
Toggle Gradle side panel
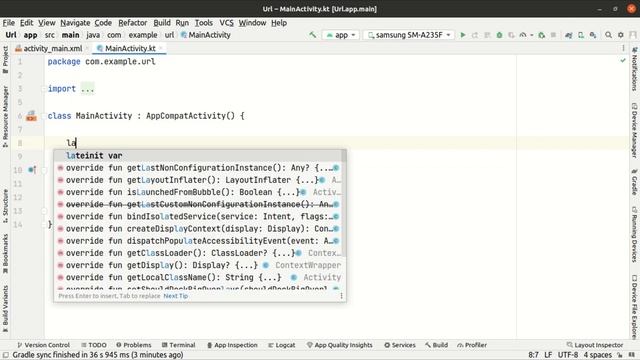point(634,182)
